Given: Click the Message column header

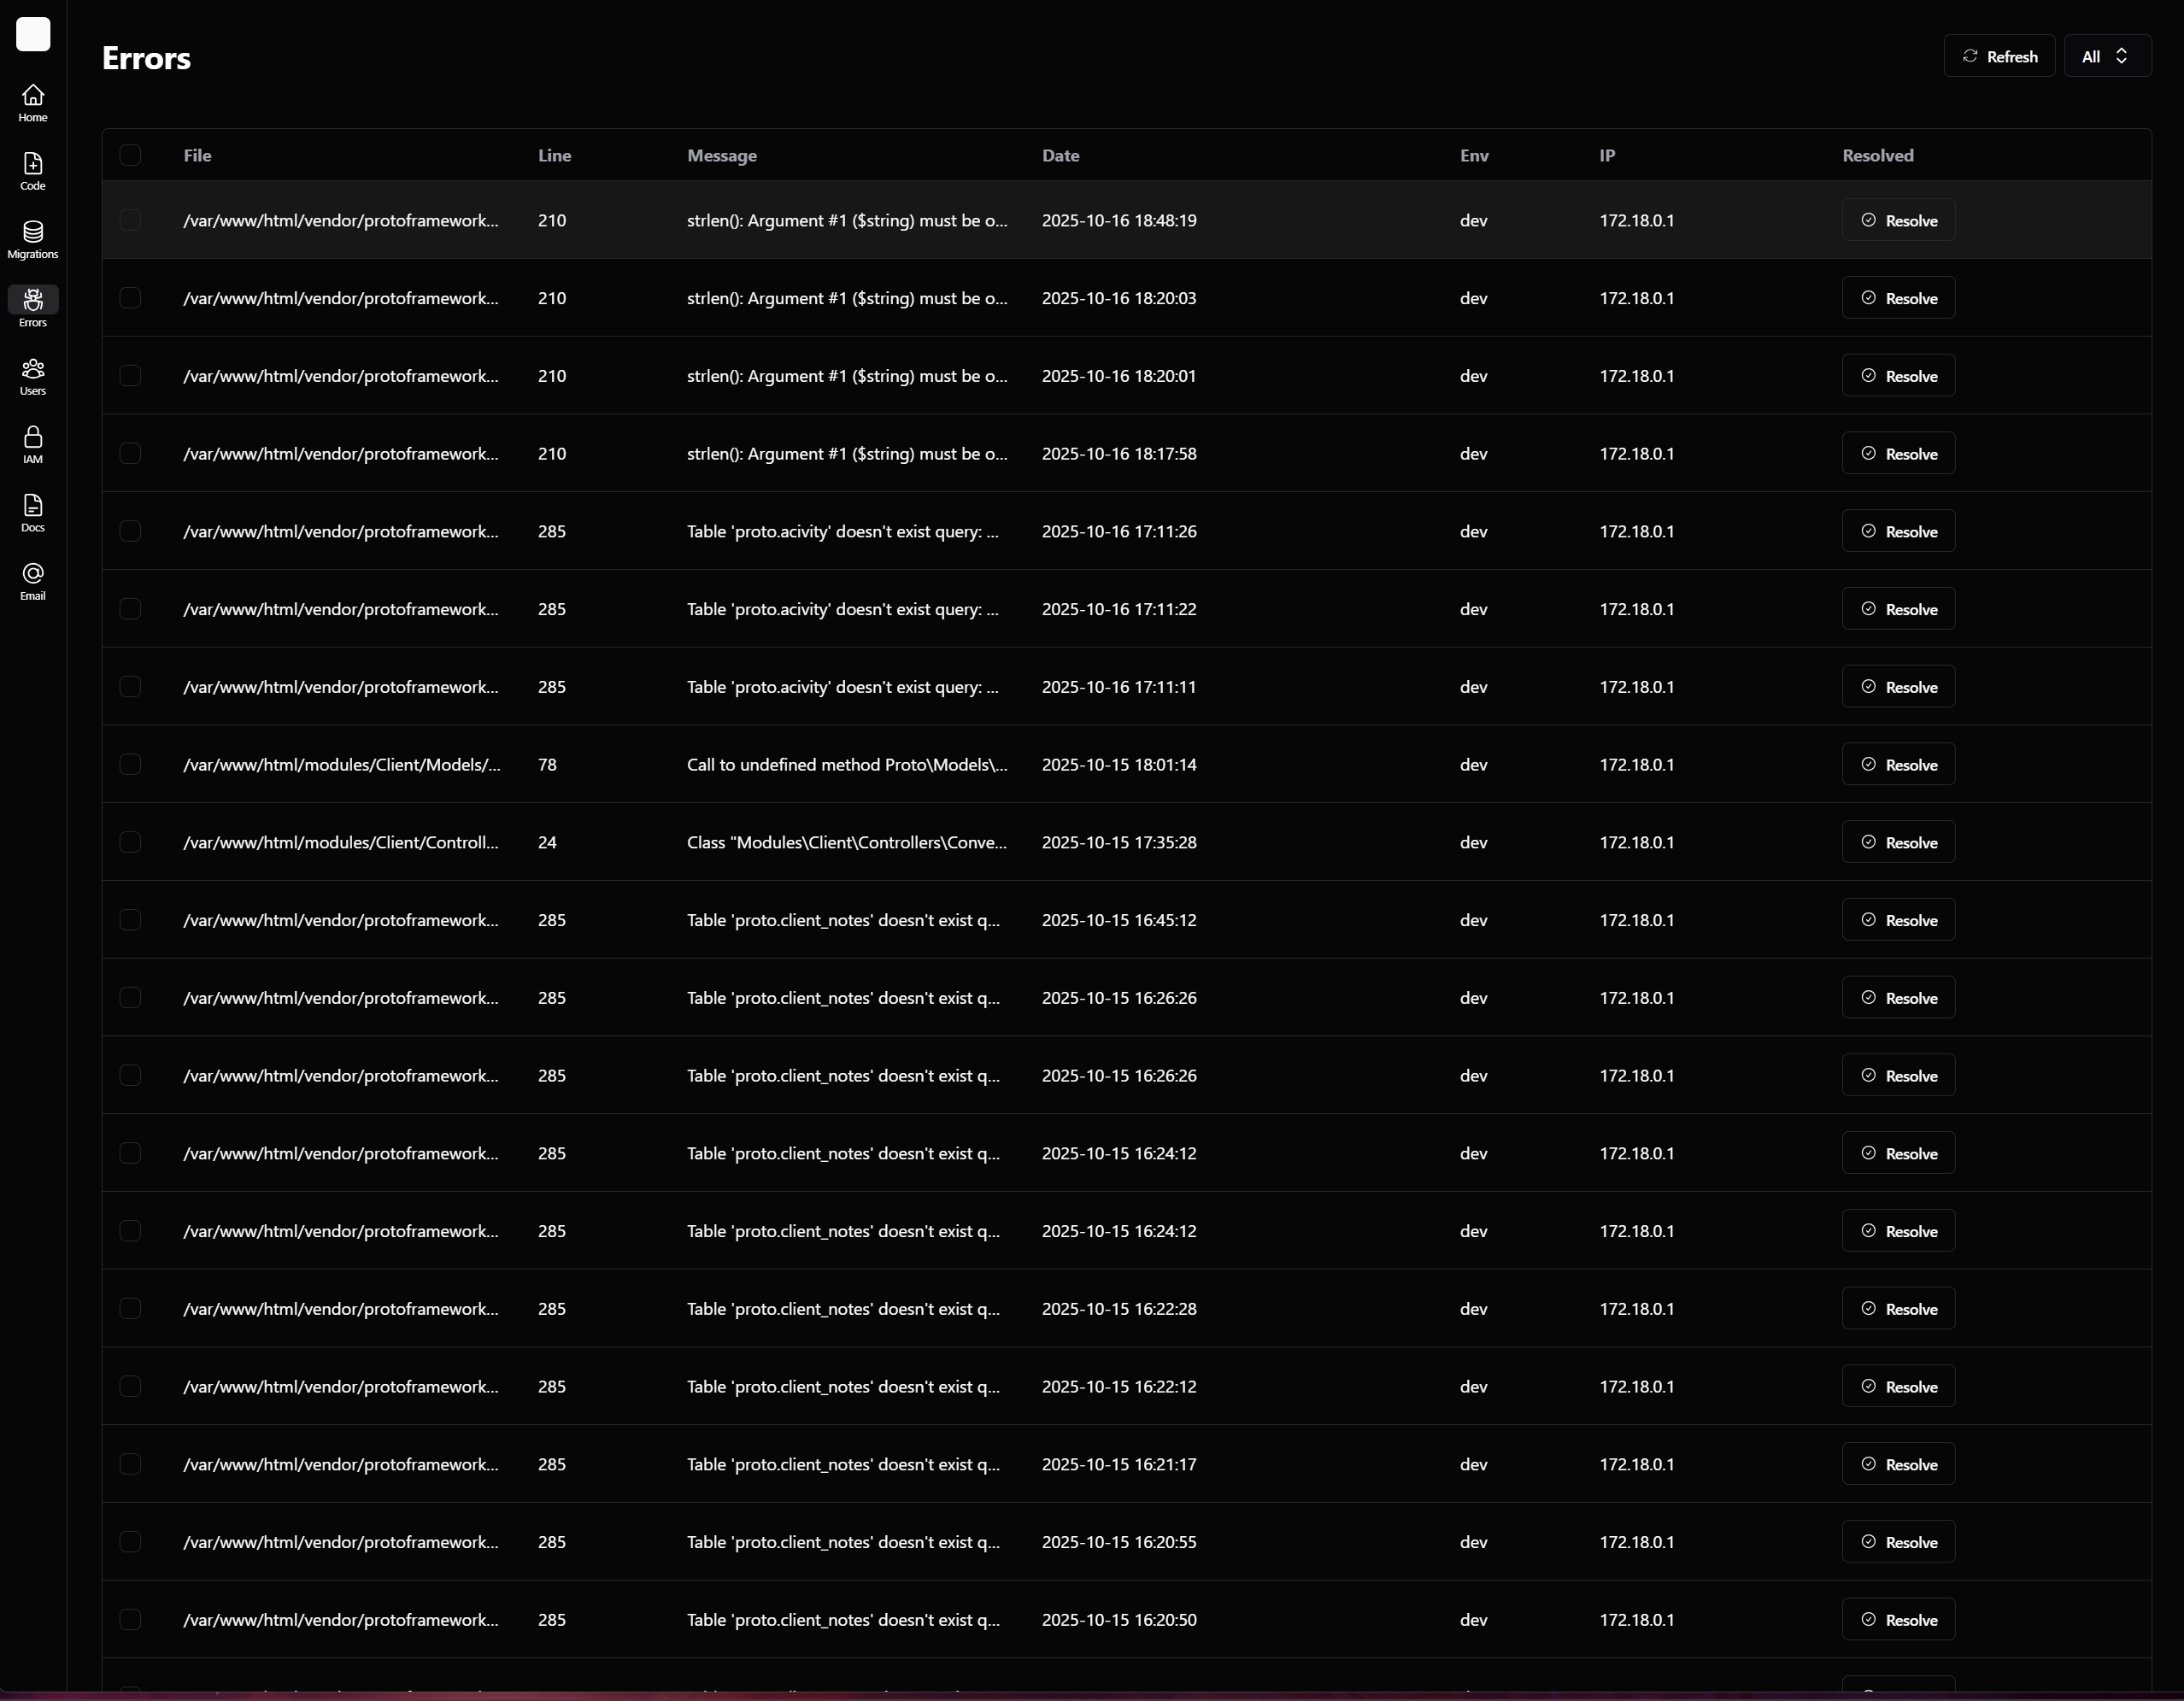Looking at the screenshot, I should 721,155.
